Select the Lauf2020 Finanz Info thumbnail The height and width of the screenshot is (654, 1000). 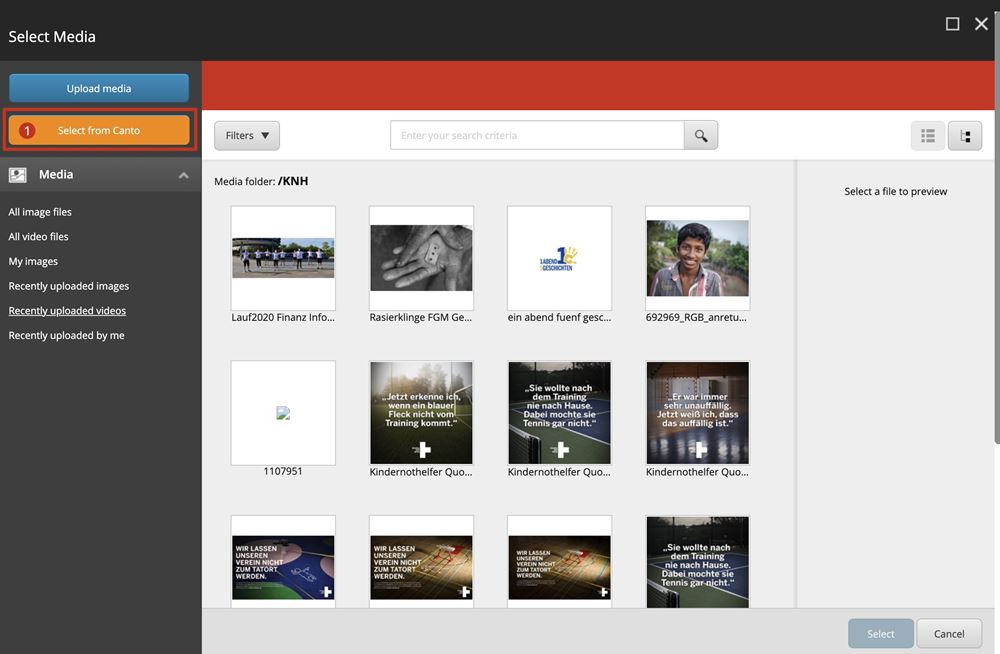point(283,258)
